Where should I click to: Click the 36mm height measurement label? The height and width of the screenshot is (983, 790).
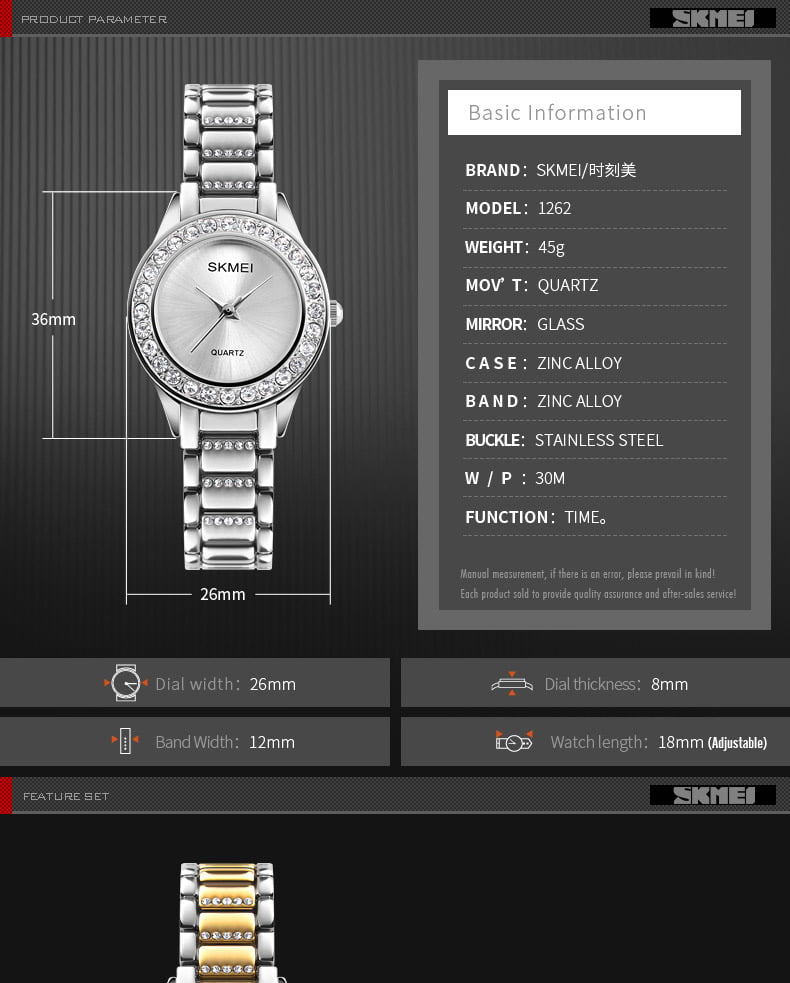coord(54,319)
